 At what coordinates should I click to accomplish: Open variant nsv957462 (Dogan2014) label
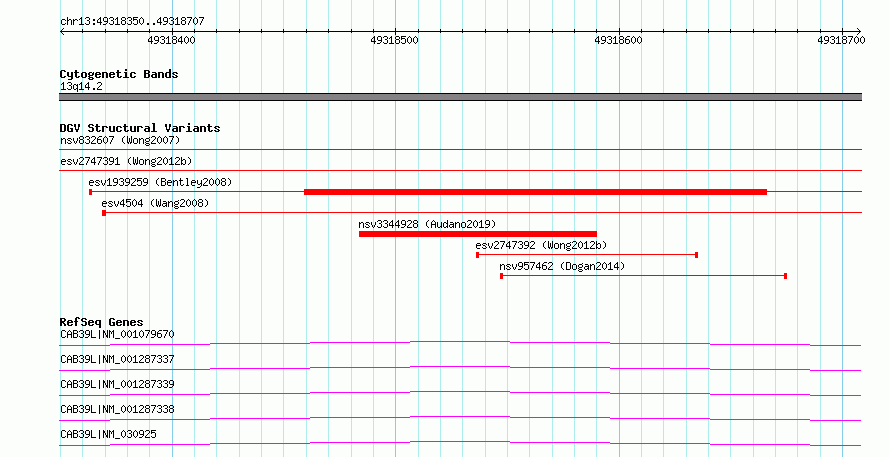[x=562, y=266]
